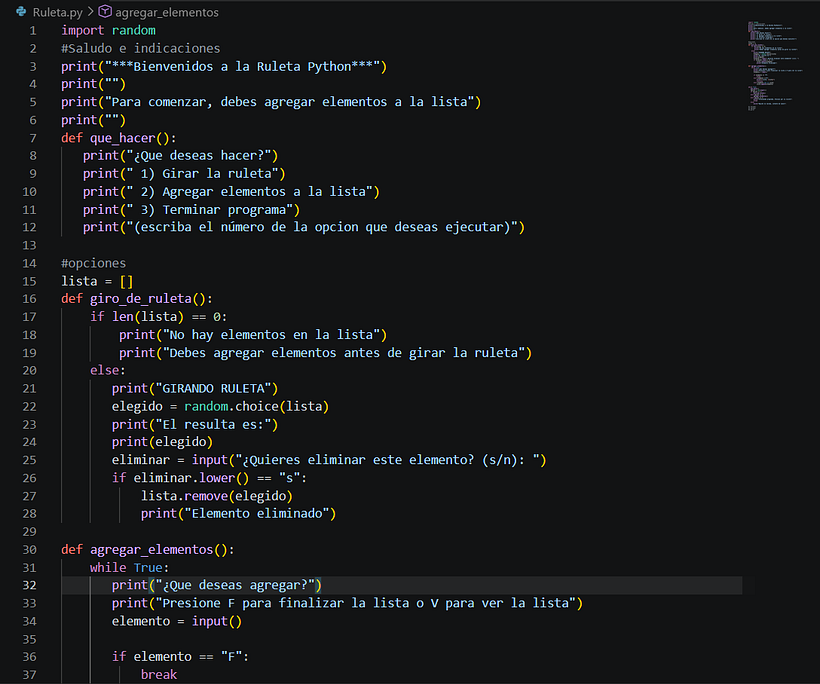This screenshot has height=684, width=820.
Task: Place cursor on 'def que_hacer():' line
Action: [119, 138]
